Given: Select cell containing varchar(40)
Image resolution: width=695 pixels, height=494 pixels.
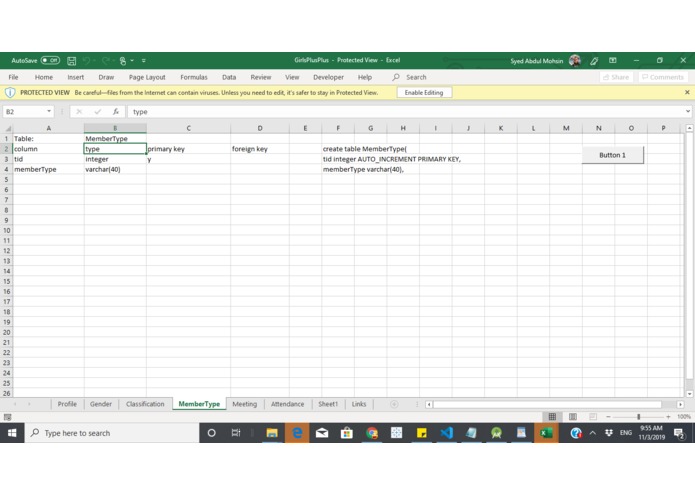Looking at the screenshot, I should pos(115,169).
